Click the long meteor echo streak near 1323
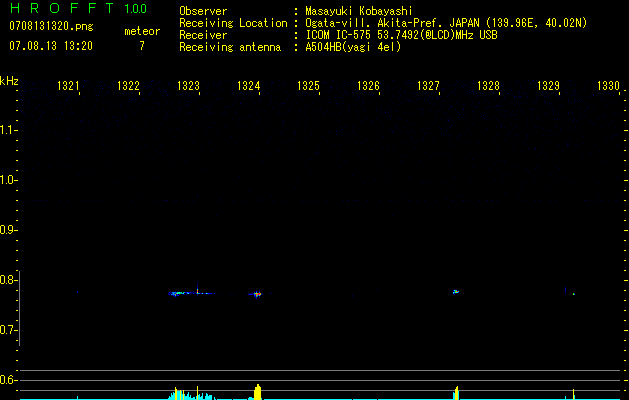The width and height of the screenshot is (629, 400). pyautogui.click(x=191, y=293)
